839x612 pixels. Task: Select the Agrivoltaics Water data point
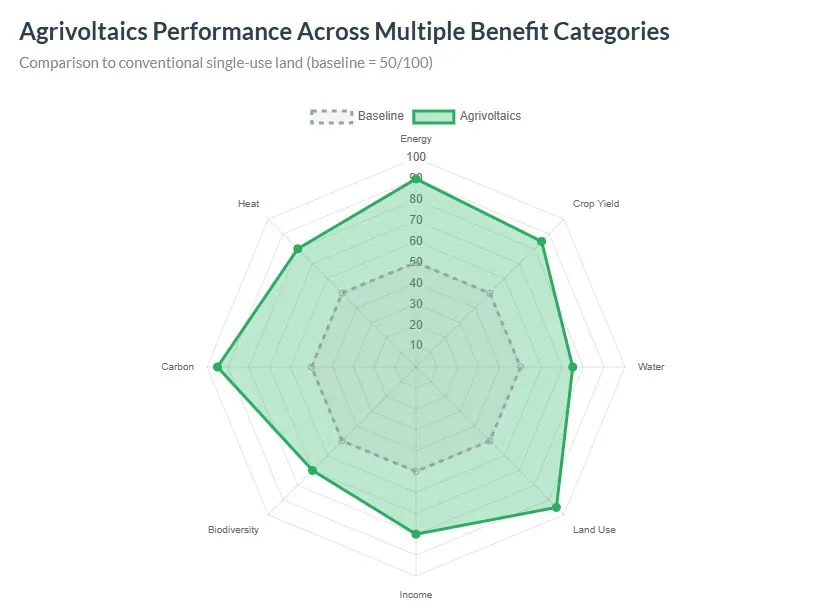[x=573, y=367]
